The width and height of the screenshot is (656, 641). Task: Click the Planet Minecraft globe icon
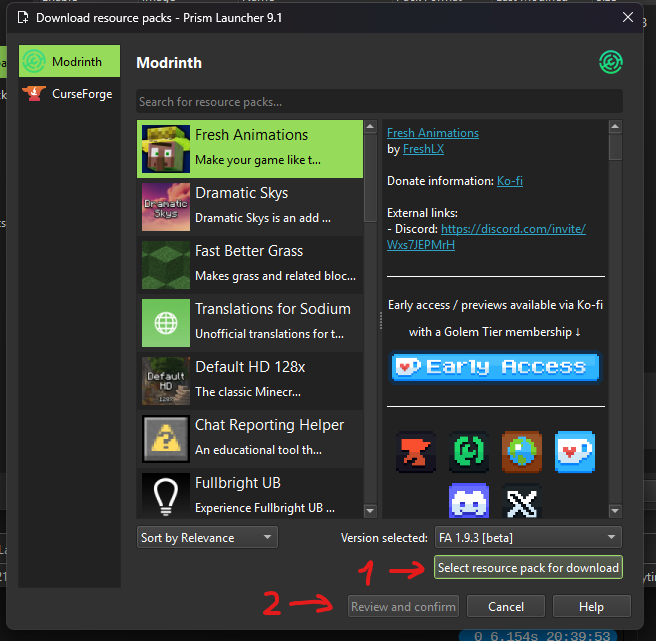coord(521,452)
